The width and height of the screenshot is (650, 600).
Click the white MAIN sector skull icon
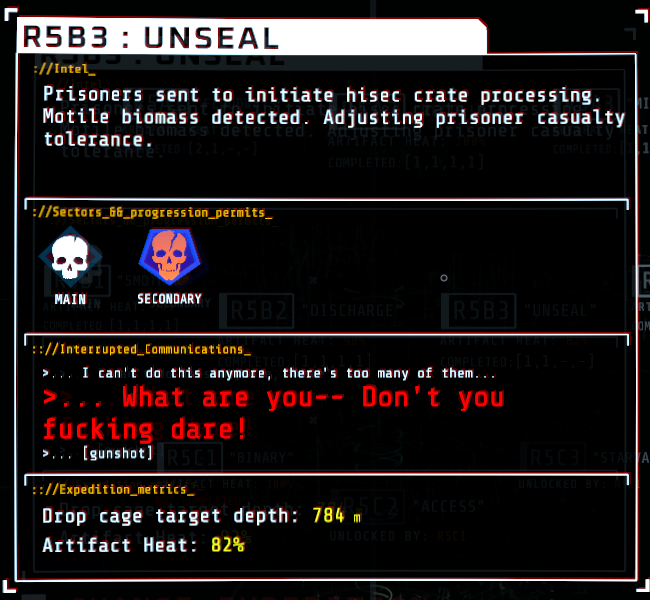tap(70, 257)
